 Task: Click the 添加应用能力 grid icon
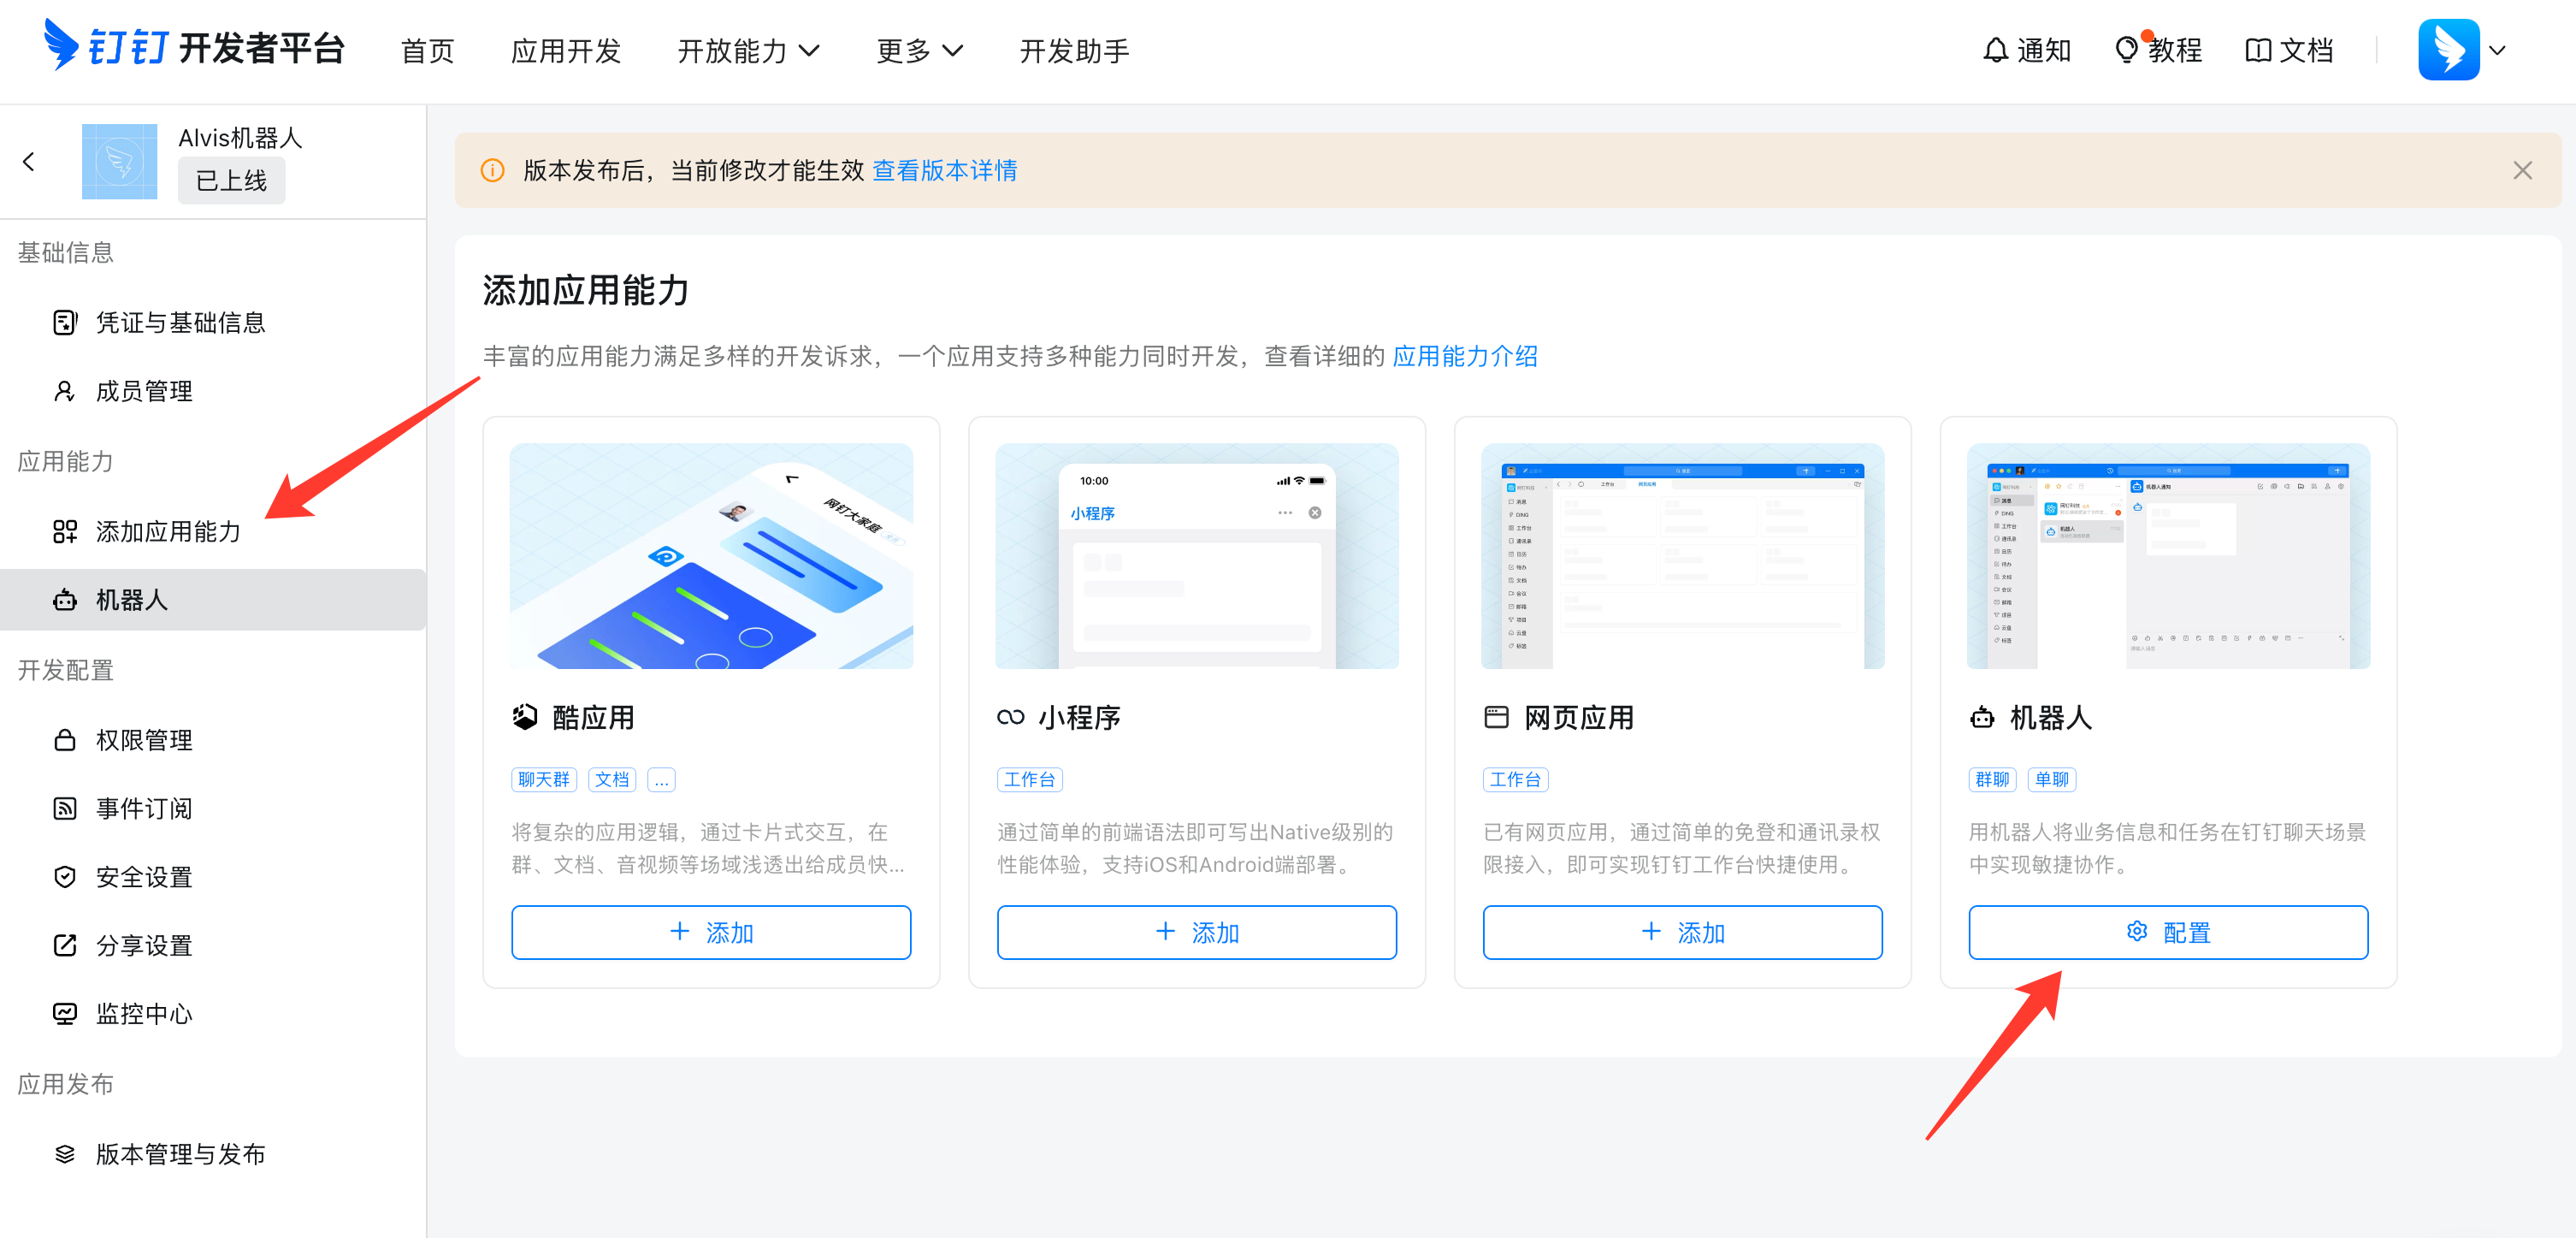[65, 531]
